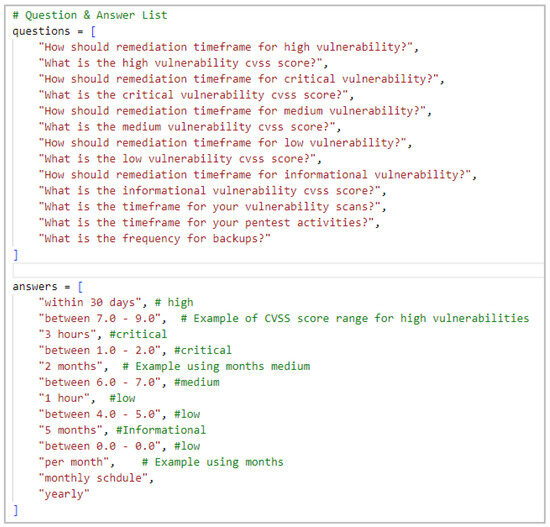This screenshot has width=550, height=527.
Task: Click the '2 months' answer string
Action: click(71, 366)
